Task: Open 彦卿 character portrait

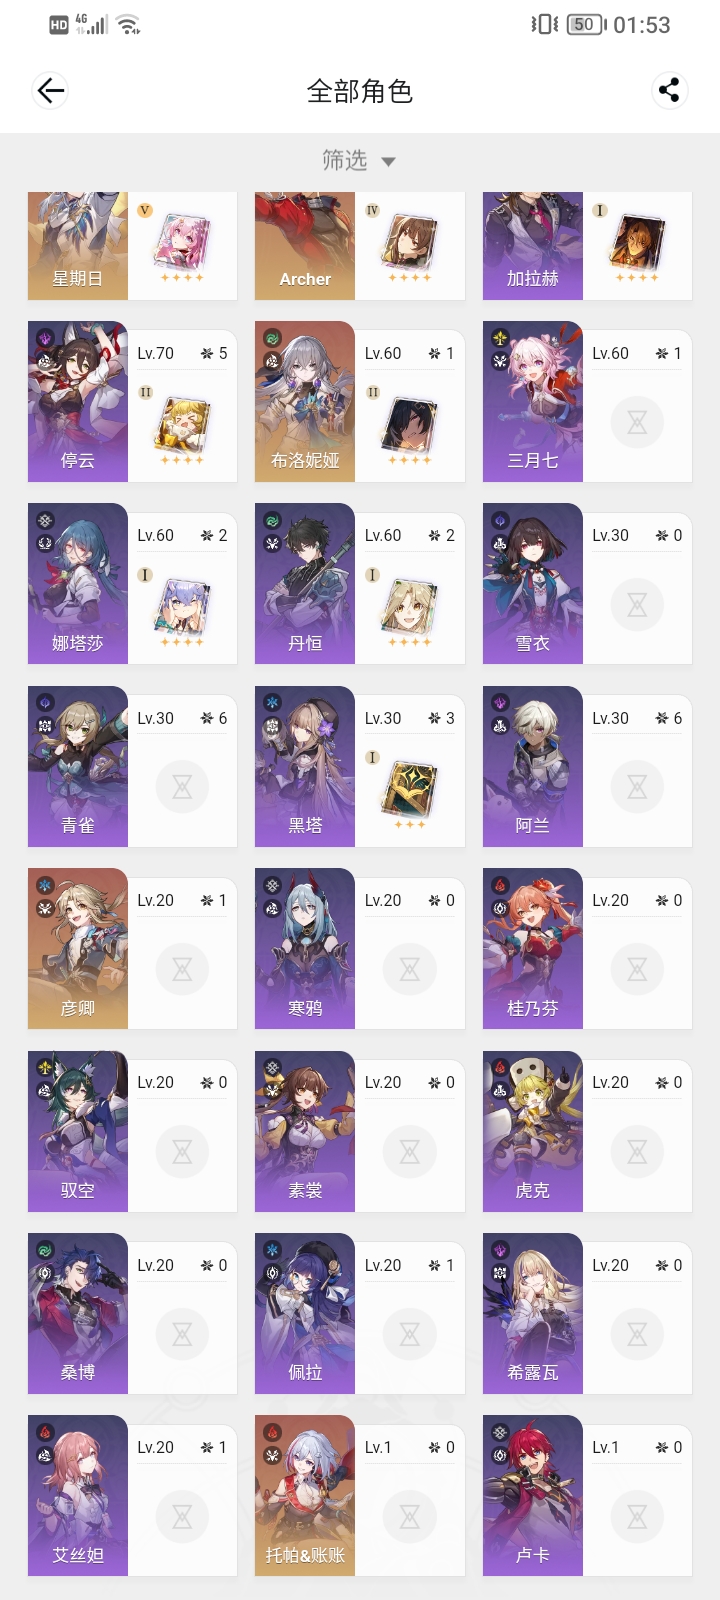Action: pos(78,949)
